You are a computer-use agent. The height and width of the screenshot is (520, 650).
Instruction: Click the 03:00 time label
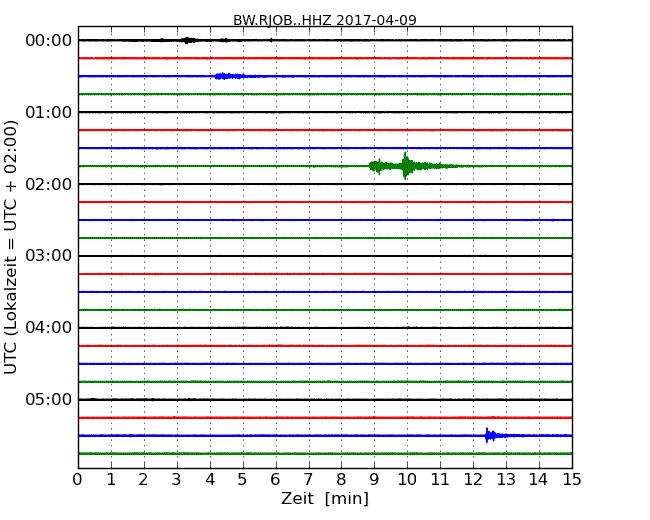(x=49, y=256)
